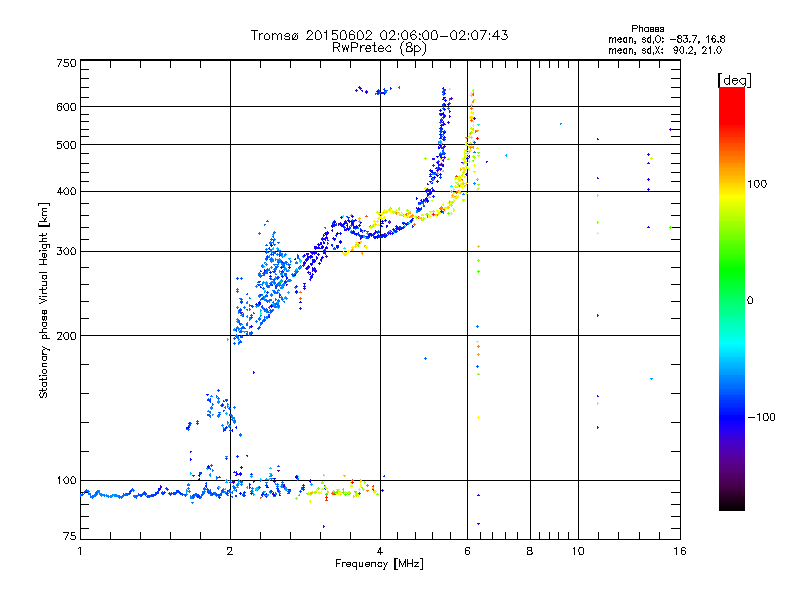Click the '[deg]' colorbar unit label
This screenshot has width=800, height=600.
coord(734,80)
